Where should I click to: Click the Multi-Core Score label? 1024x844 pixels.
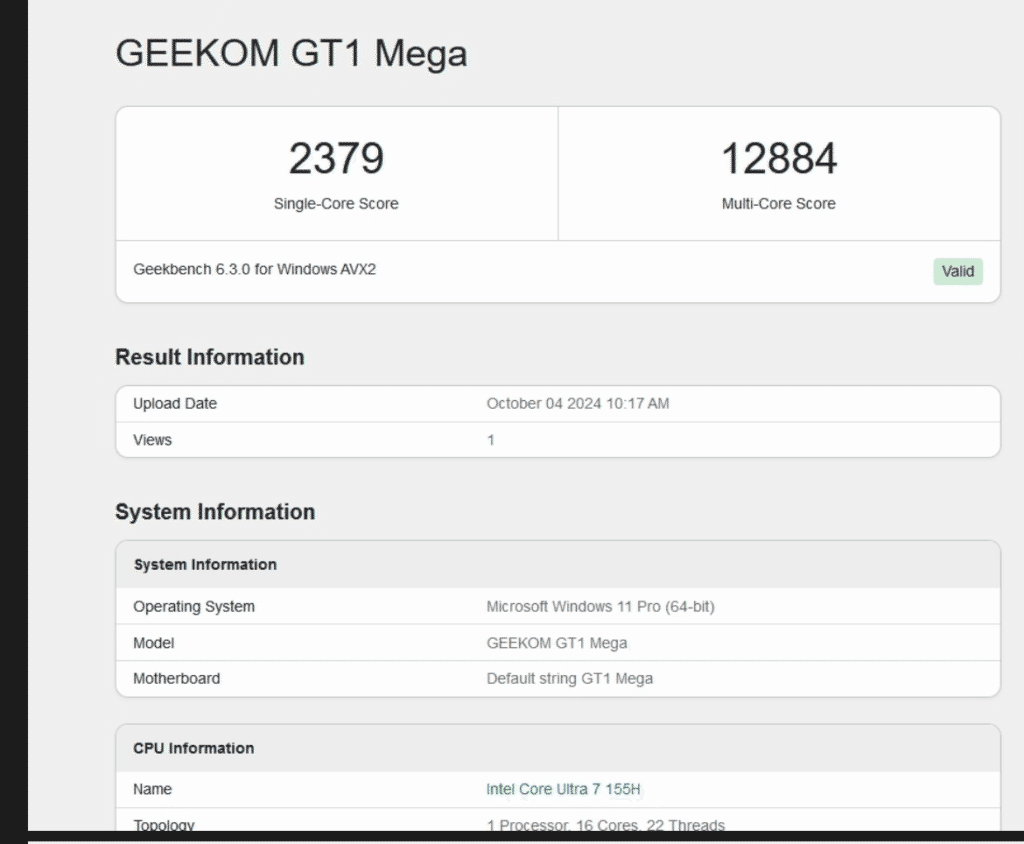780,203
